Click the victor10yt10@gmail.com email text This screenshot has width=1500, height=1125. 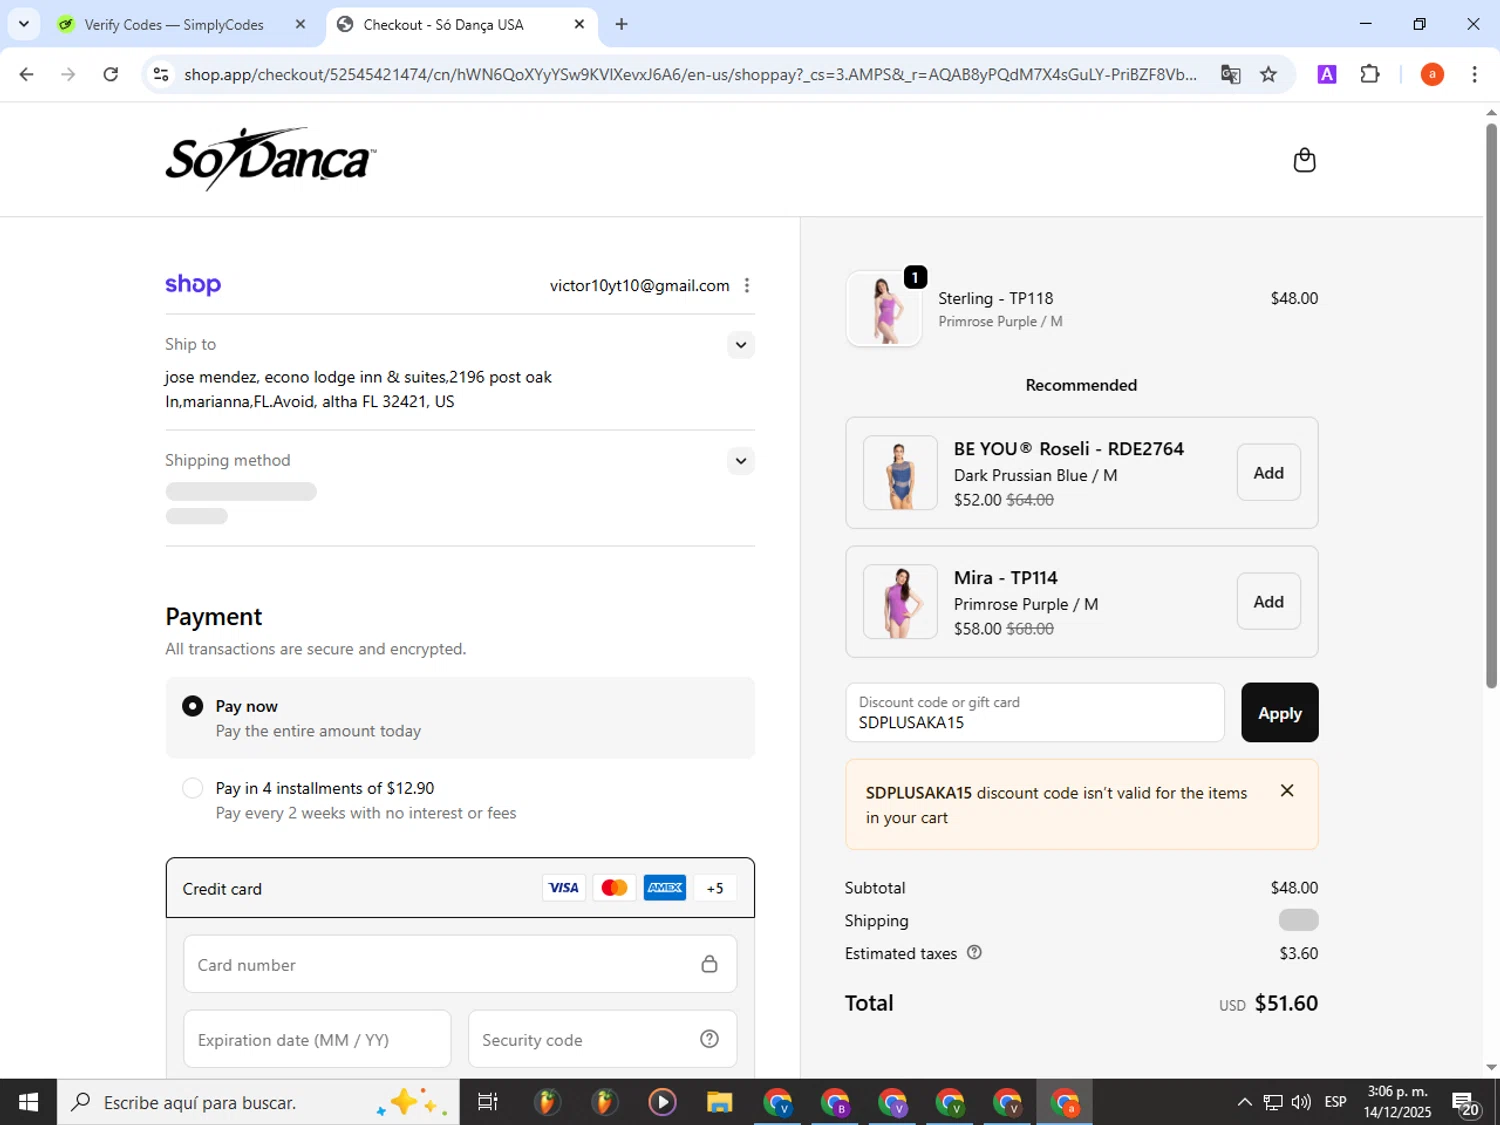[x=639, y=286]
